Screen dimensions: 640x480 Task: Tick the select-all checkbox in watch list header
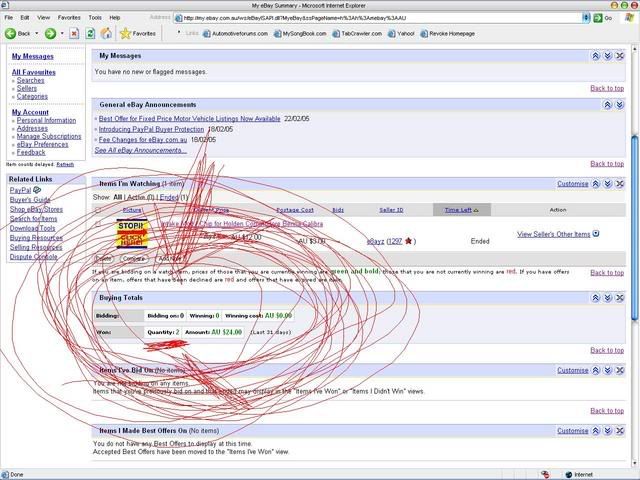point(98,210)
